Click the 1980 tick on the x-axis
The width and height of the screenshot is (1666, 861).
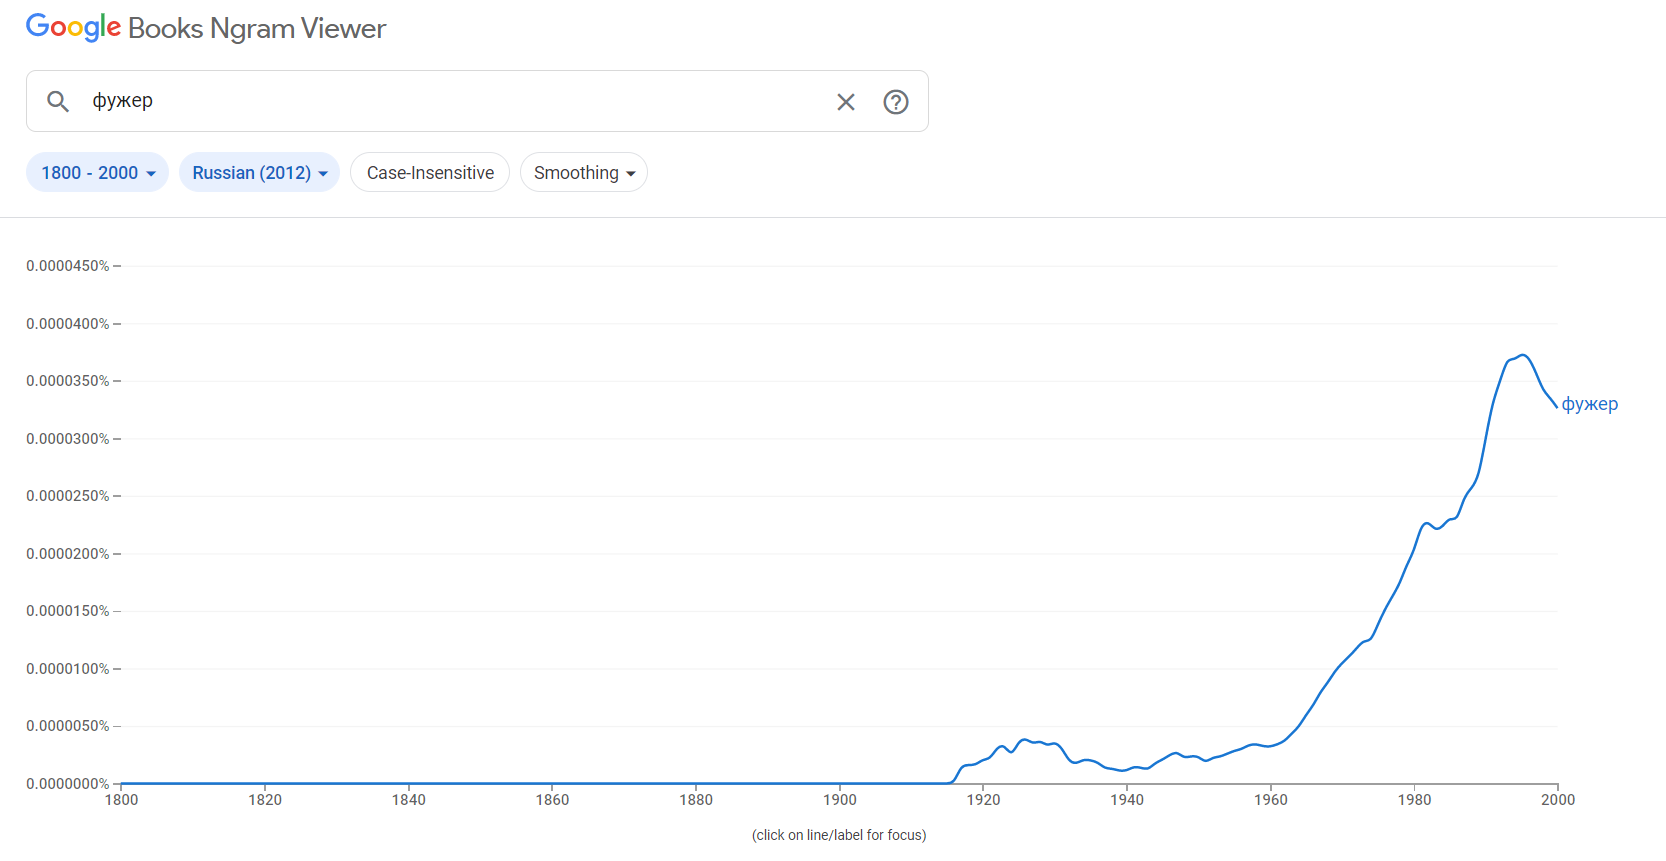coord(1414,800)
